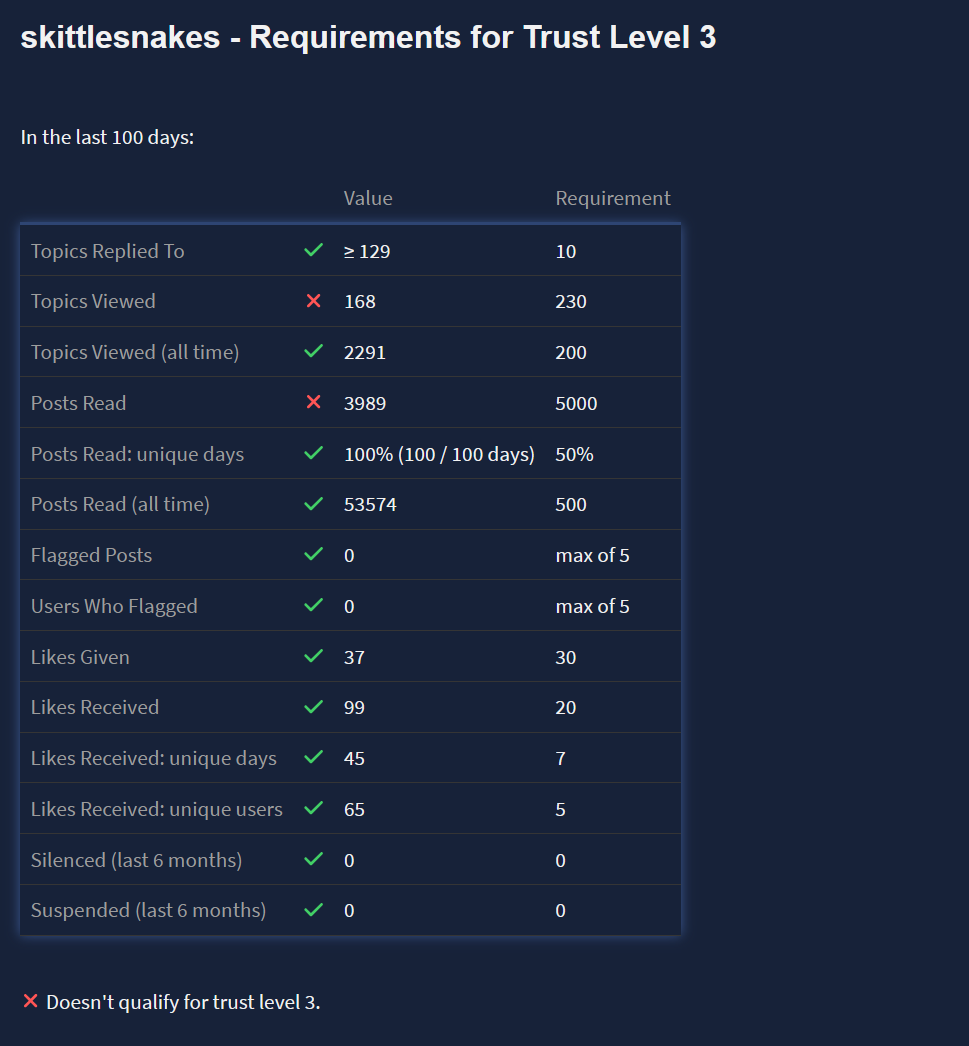Click the green checkmark beside Likes Given
Viewport: 969px width, 1046px height.
click(313, 656)
